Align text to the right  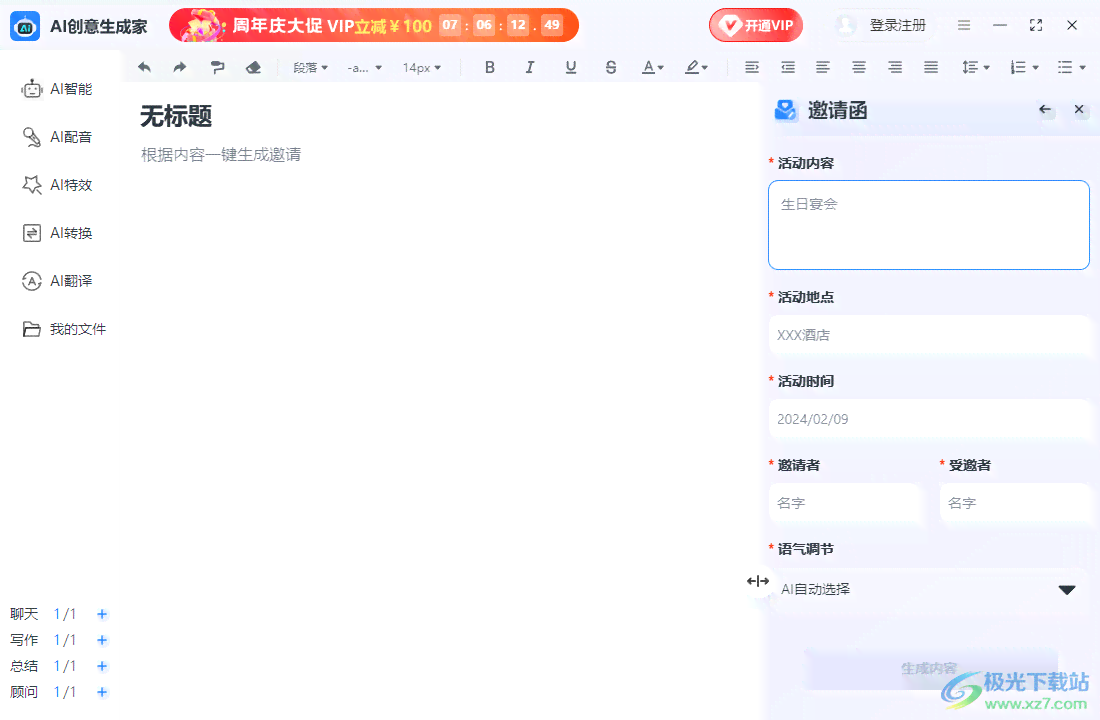[x=895, y=67]
